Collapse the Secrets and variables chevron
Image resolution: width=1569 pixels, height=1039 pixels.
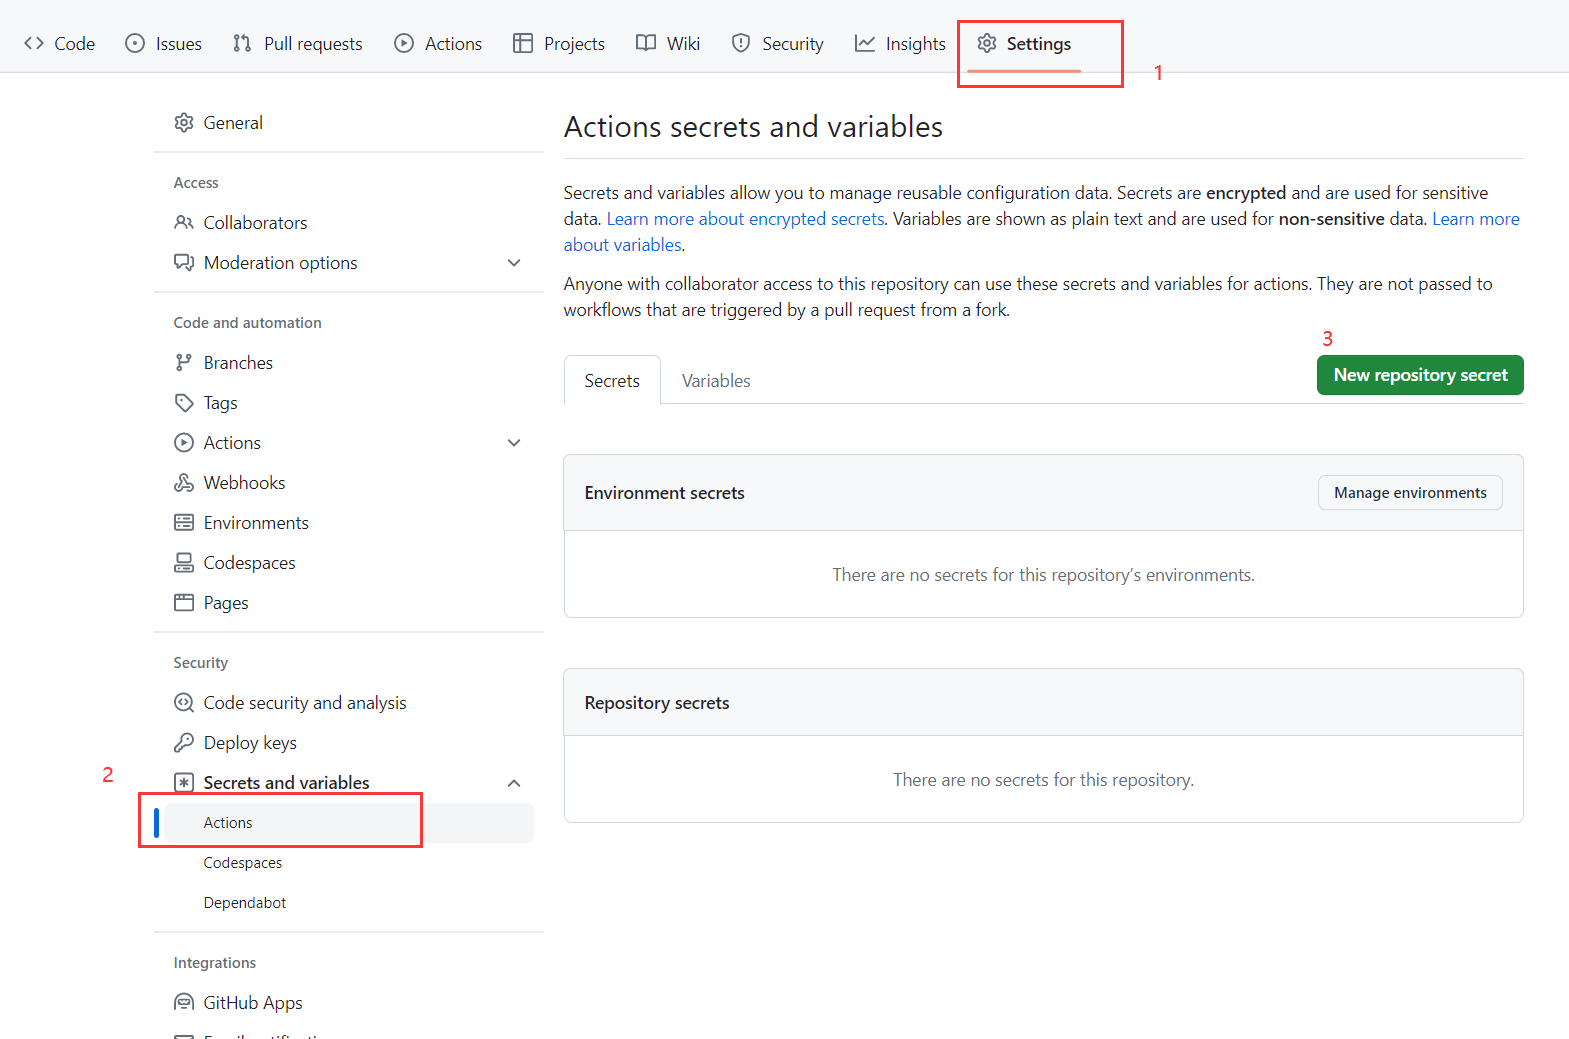click(x=514, y=783)
